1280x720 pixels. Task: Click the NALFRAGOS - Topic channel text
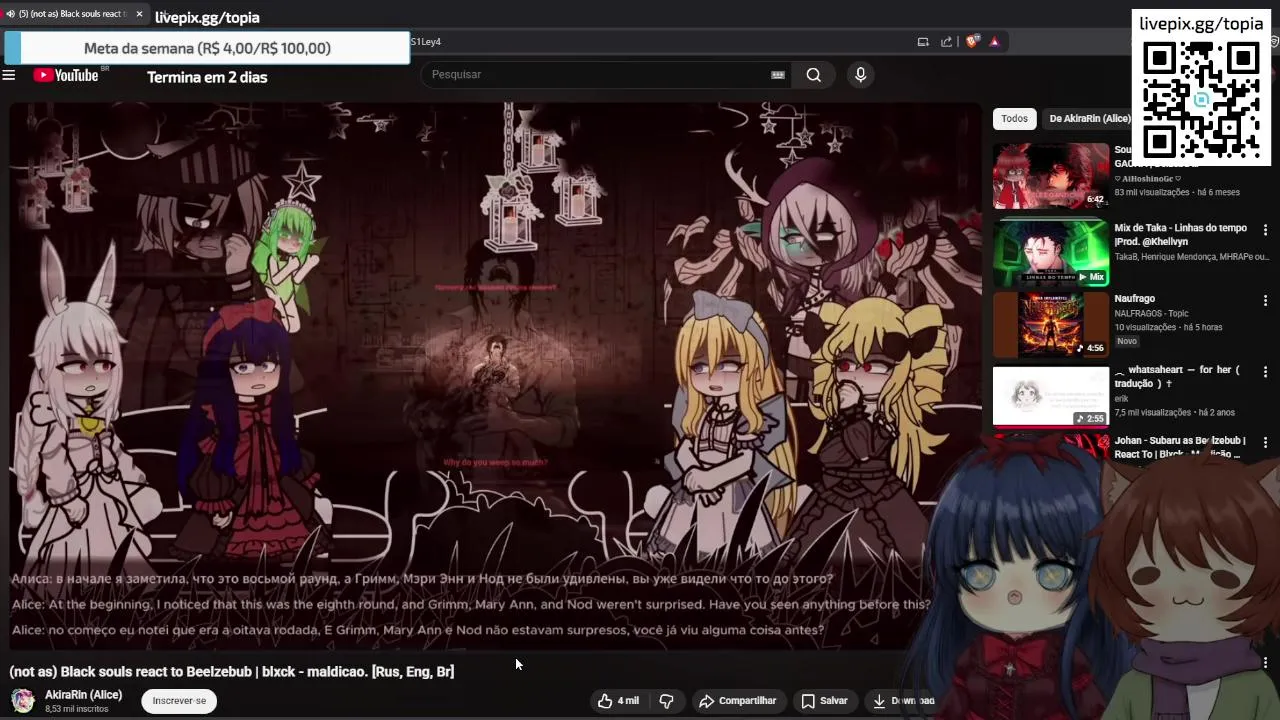click(x=1151, y=314)
